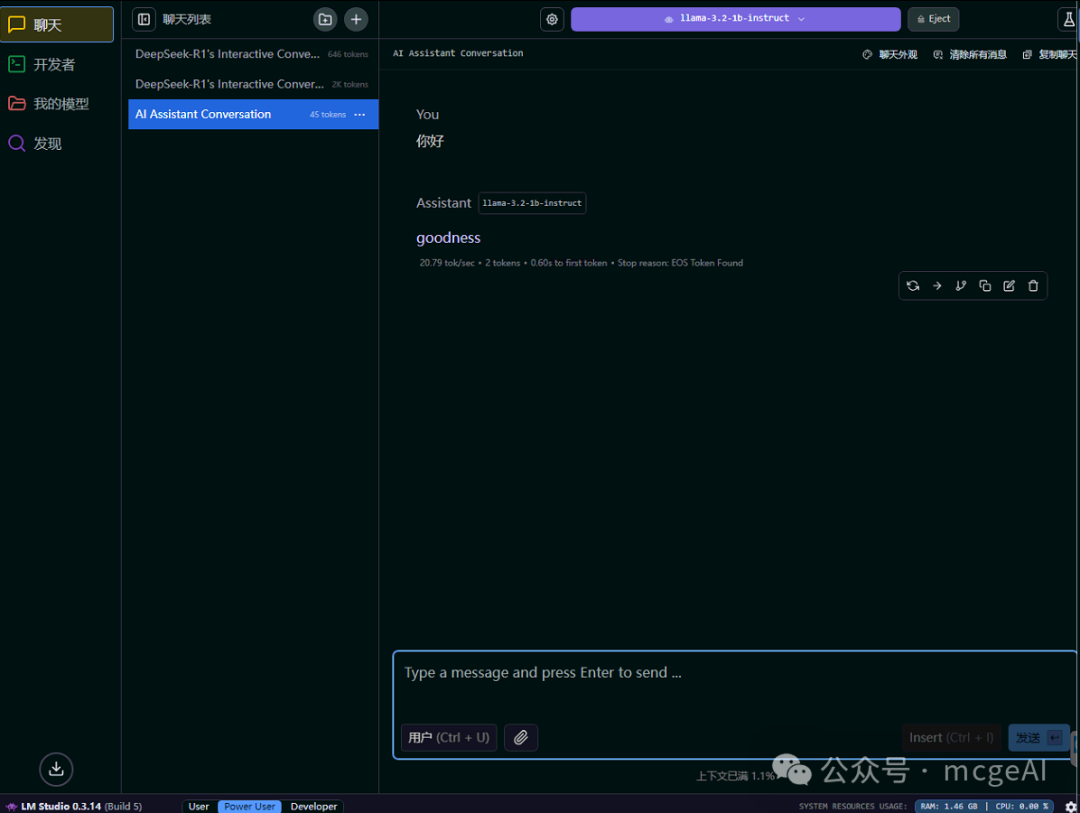Click the 聊天列表 chat list header label
This screenshot has height=813, width=1080.
pyautogui.click(x=187, y=19)
